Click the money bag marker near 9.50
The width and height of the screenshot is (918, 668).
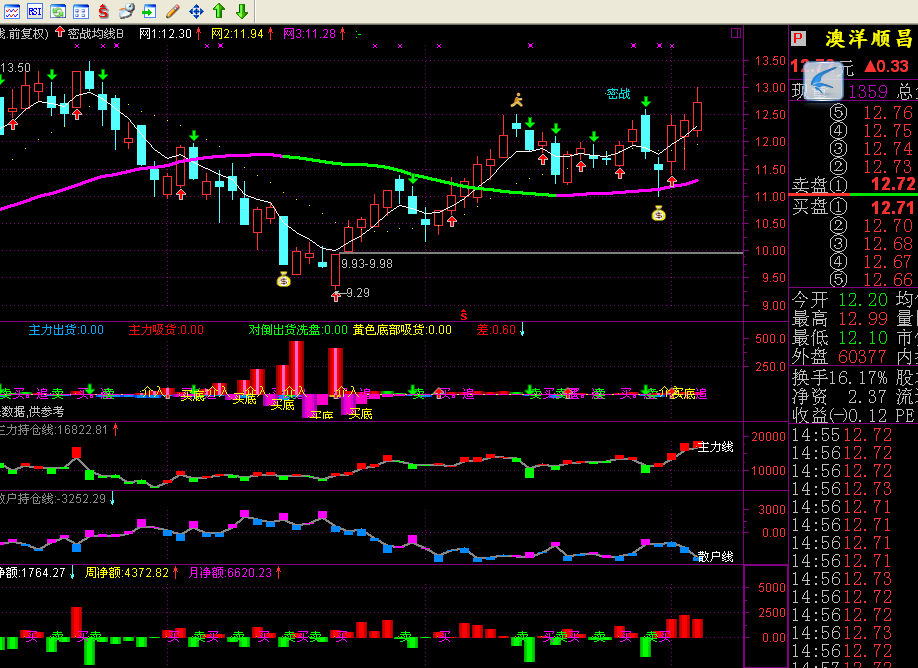[x=283, y=280]
